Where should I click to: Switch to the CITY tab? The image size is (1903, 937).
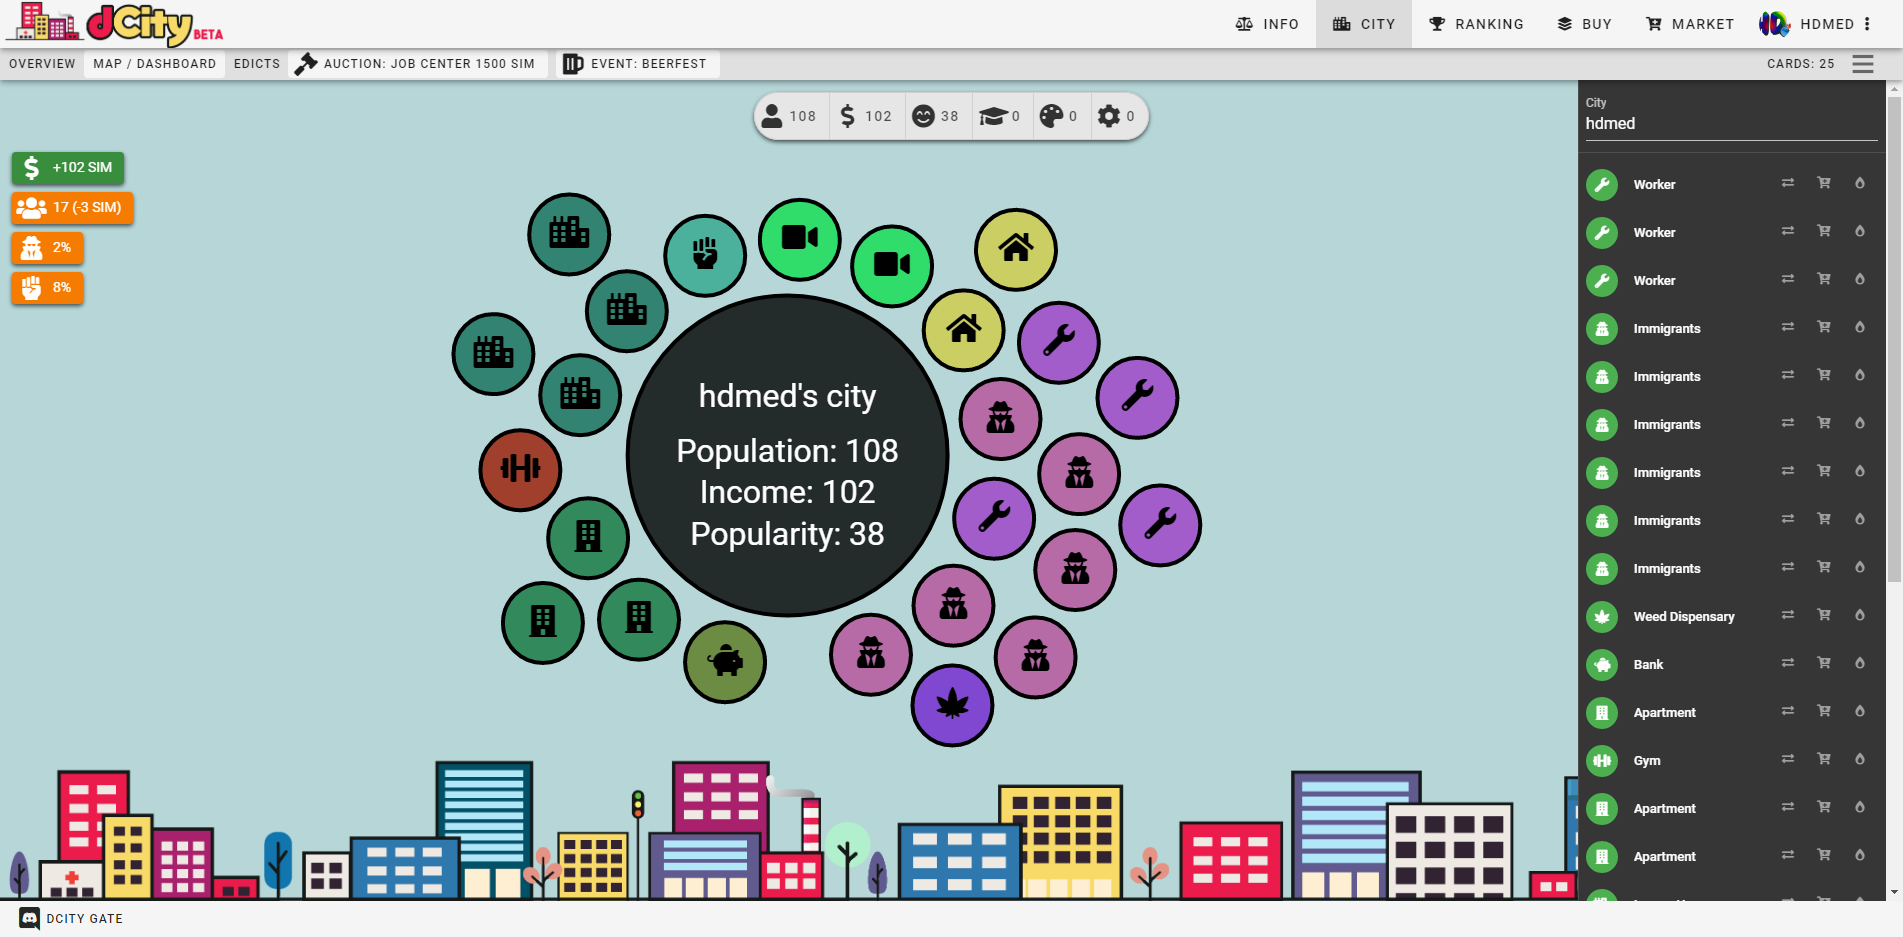pyautogui.click(x=1364, y=24)
